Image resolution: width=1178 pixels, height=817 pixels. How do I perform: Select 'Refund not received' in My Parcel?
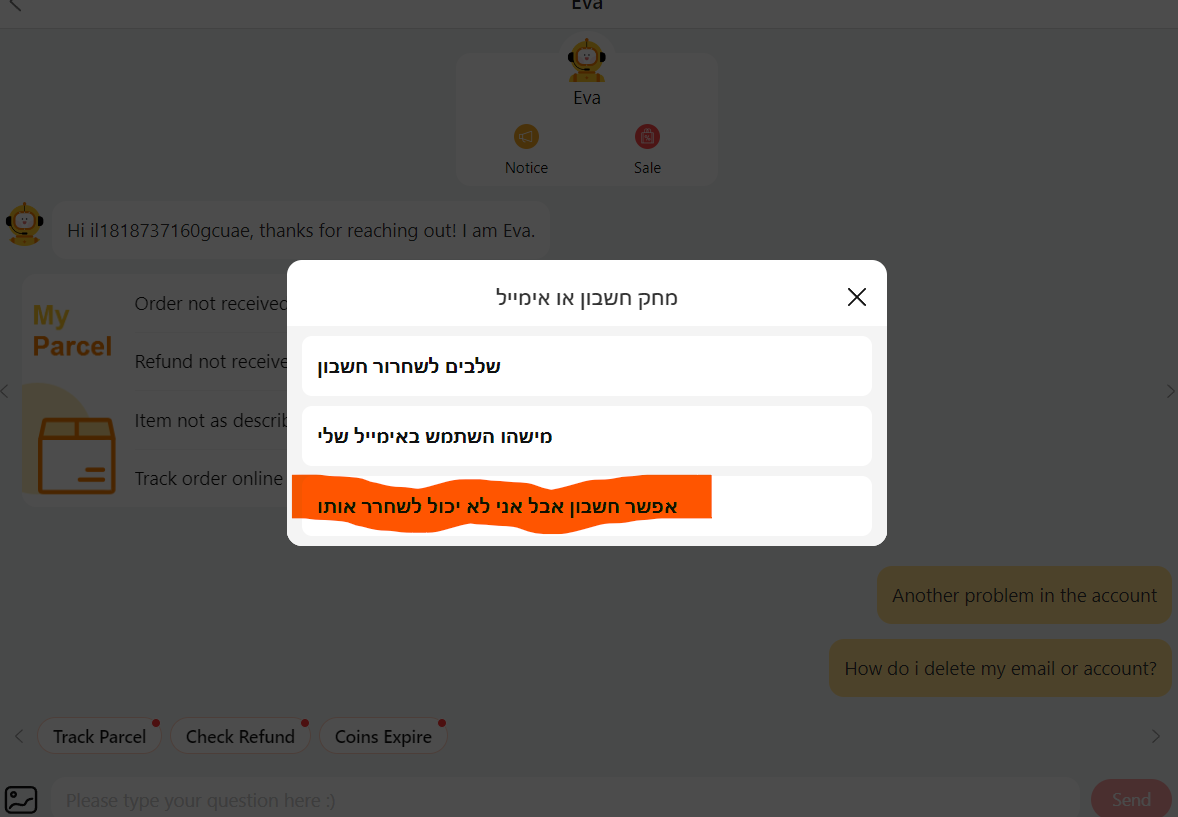point(211,362)
